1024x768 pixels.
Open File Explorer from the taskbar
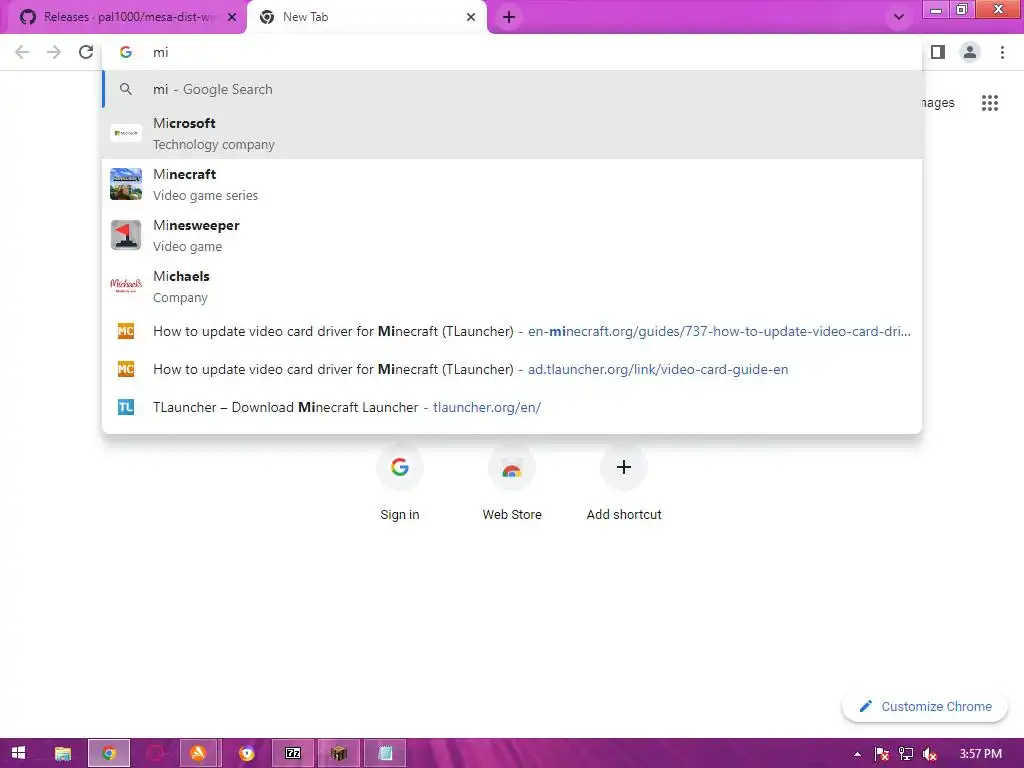pos(63,753)
